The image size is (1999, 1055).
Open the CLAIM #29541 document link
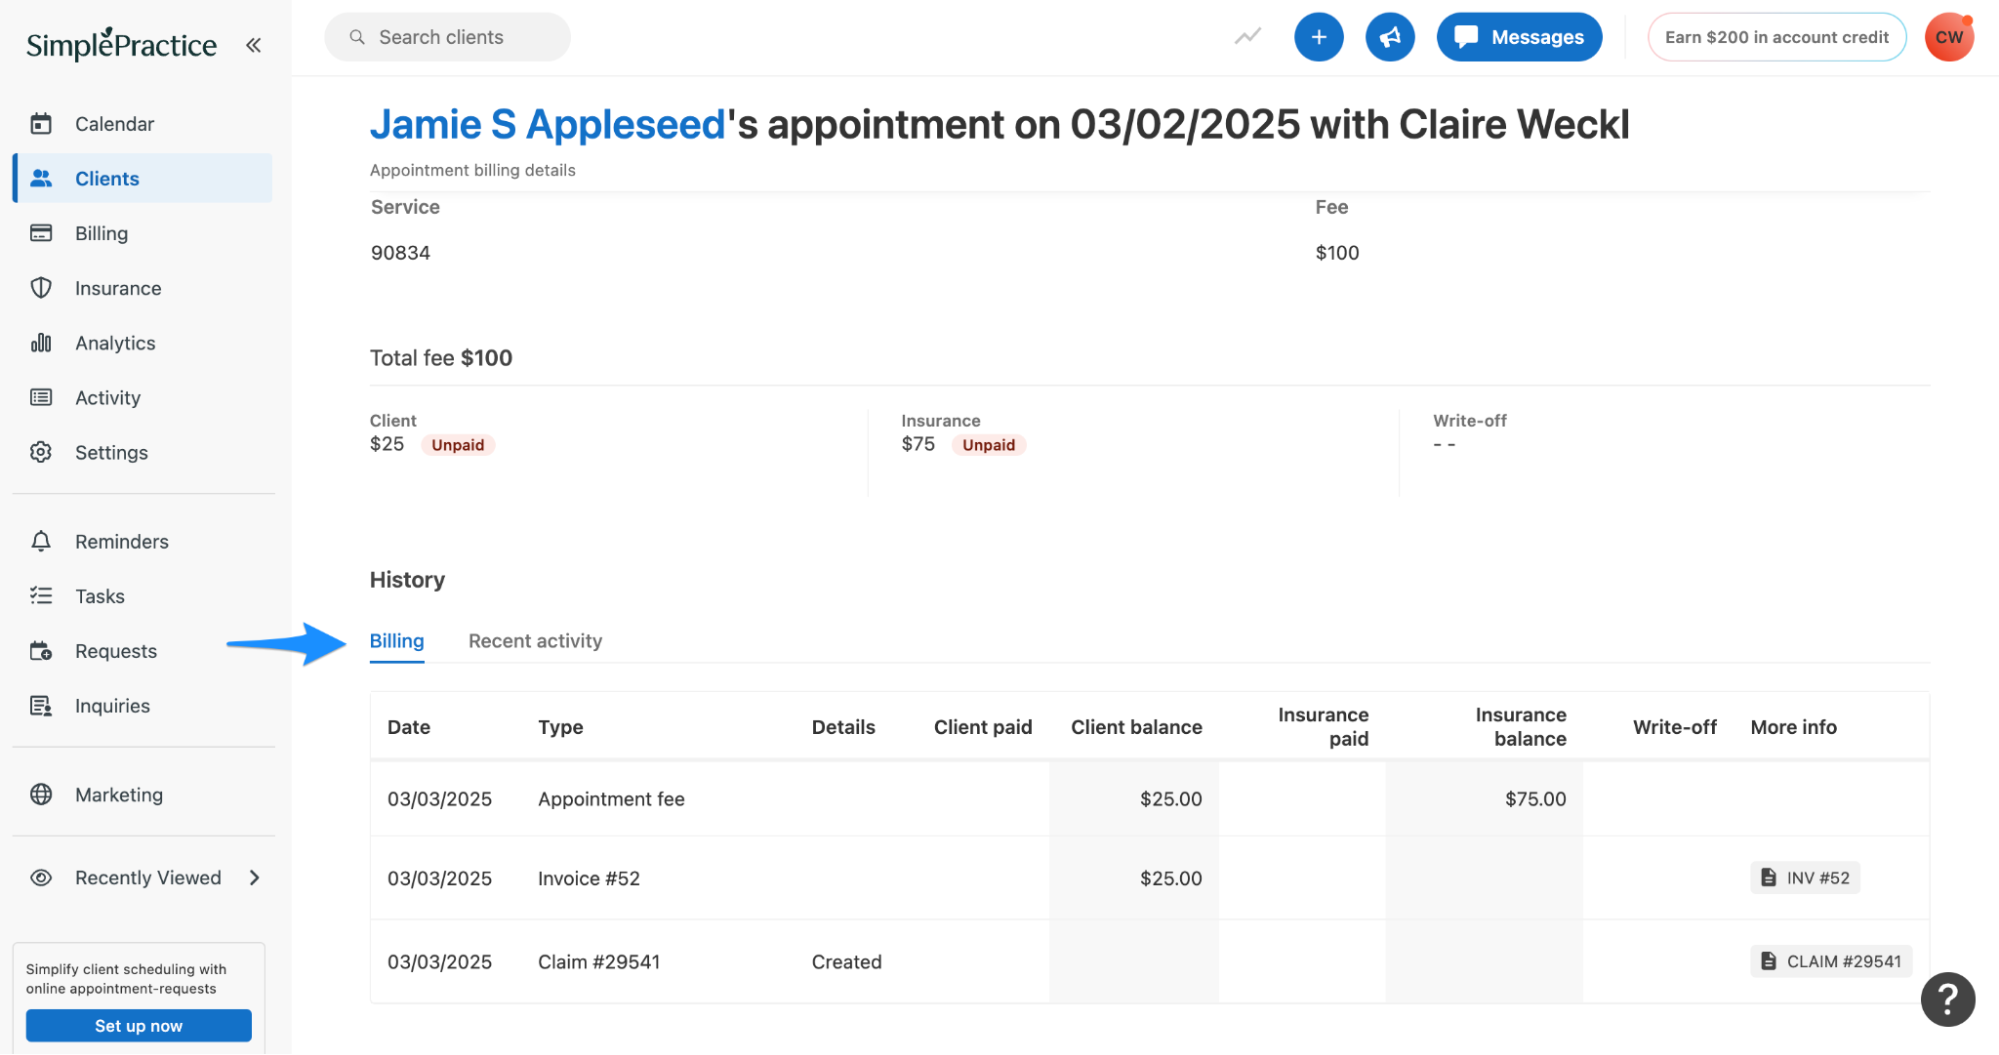(x=1831, y=961)
